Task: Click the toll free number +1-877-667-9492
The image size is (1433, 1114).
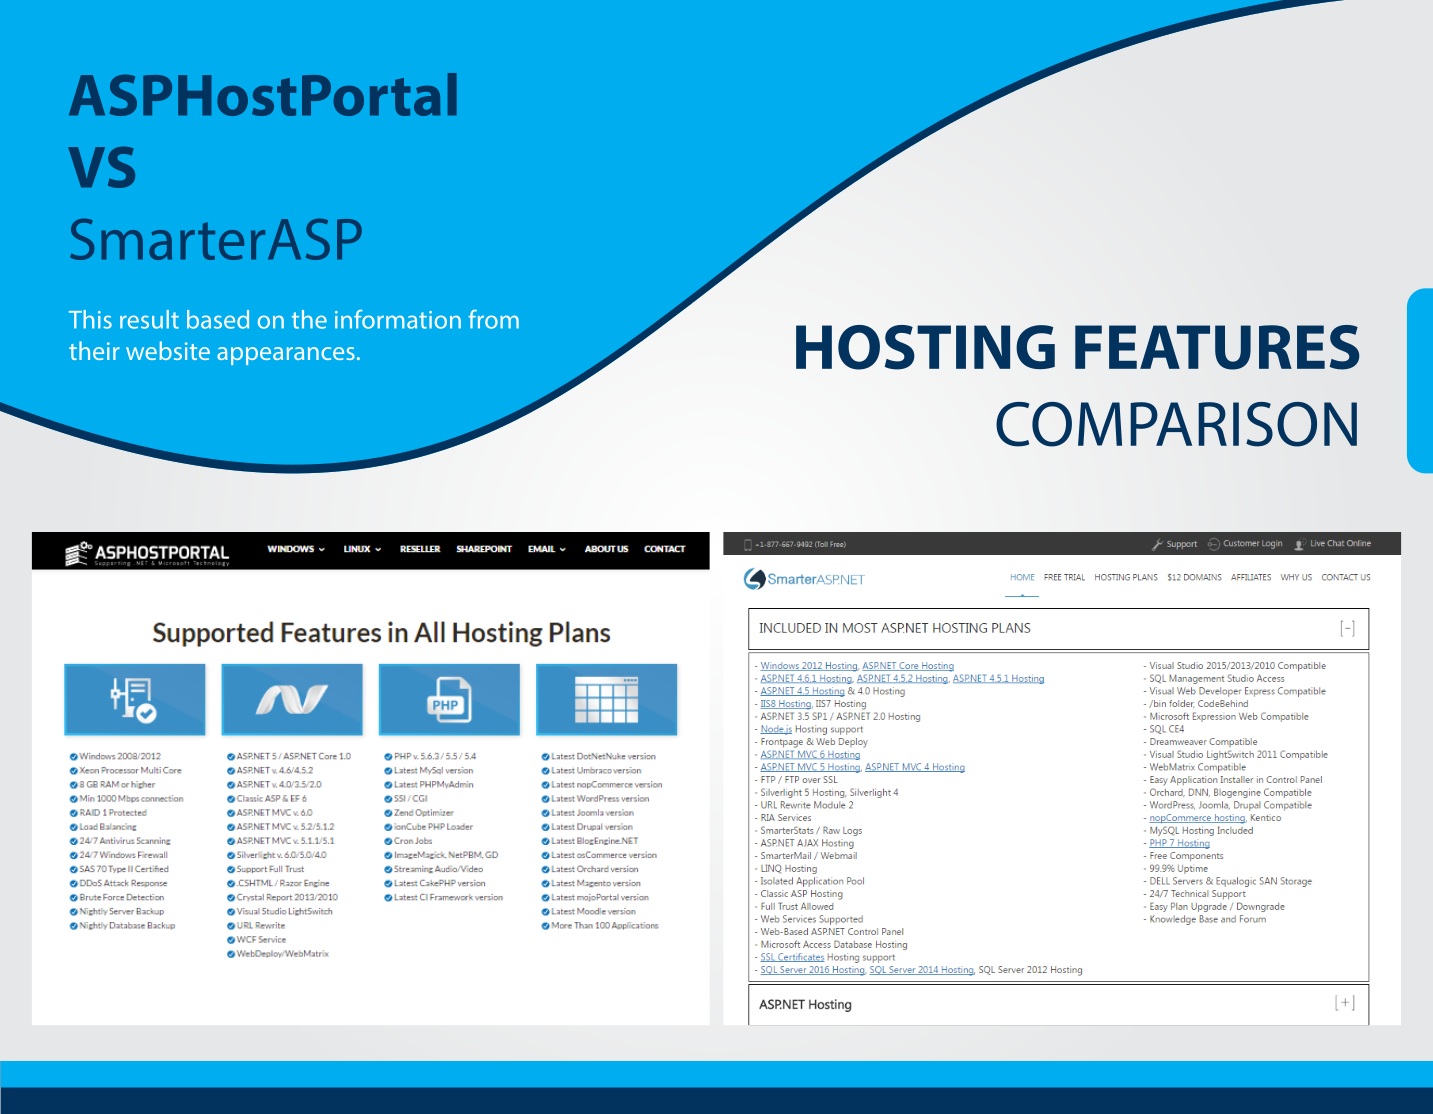Action: 800,545
